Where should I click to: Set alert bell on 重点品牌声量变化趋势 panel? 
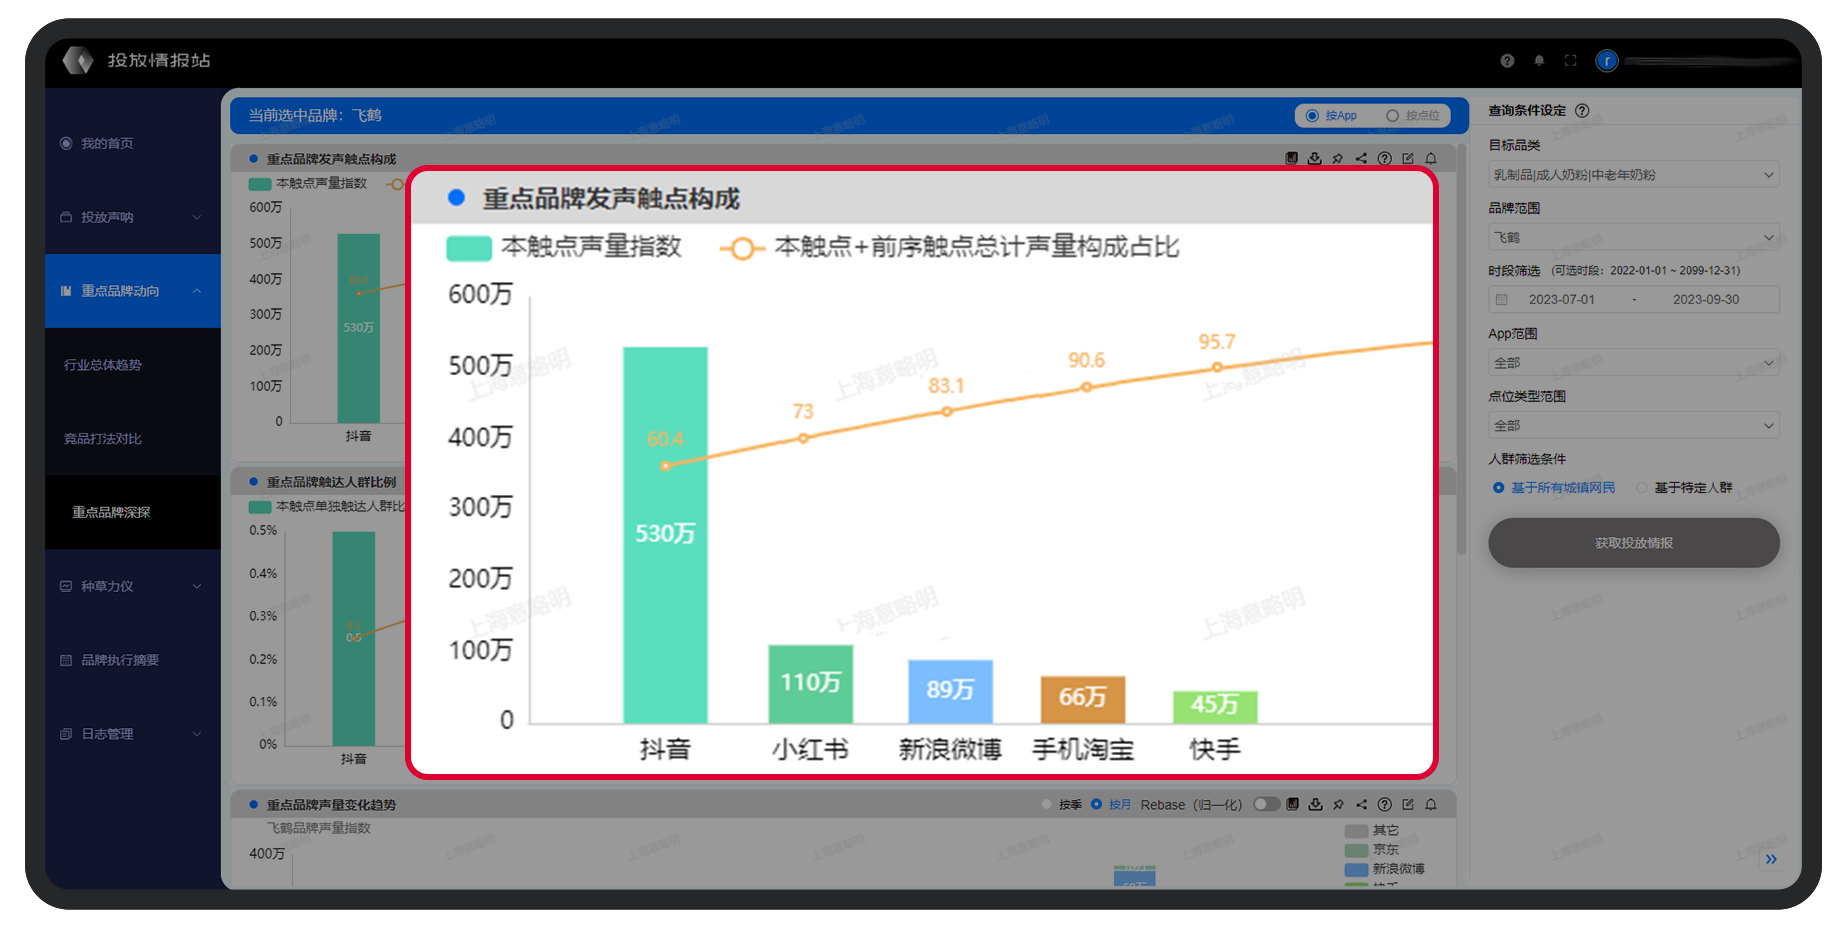(x=1431, y=804)
